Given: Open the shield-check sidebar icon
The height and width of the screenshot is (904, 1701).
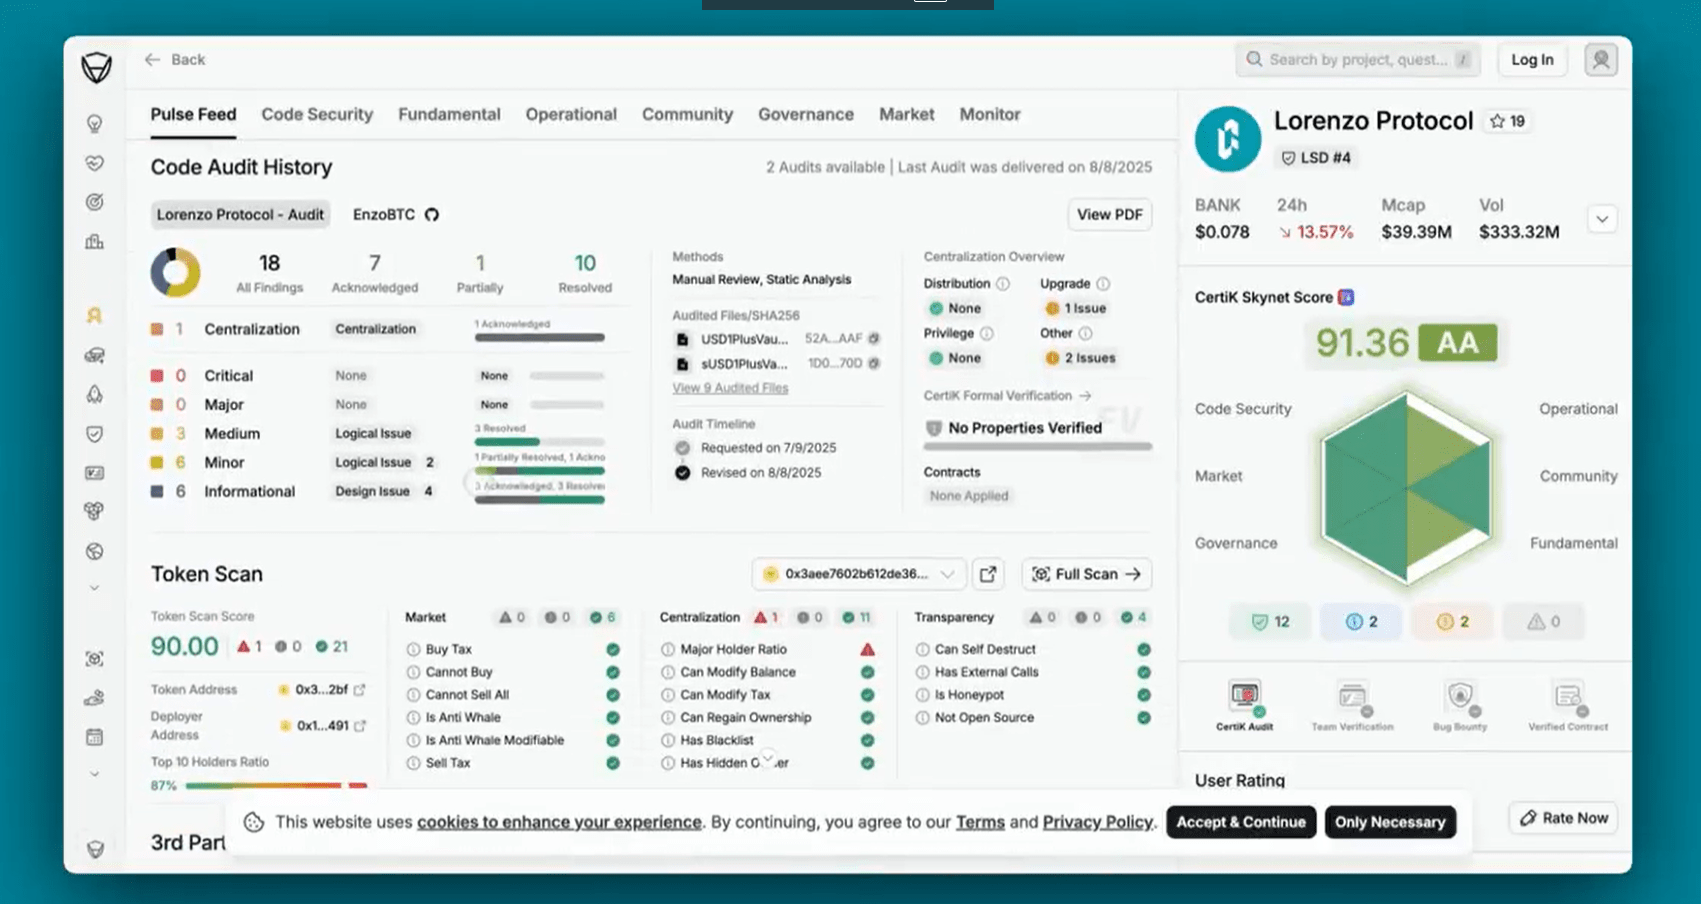Looking at the screenshot, I should [x=95, y=434].
